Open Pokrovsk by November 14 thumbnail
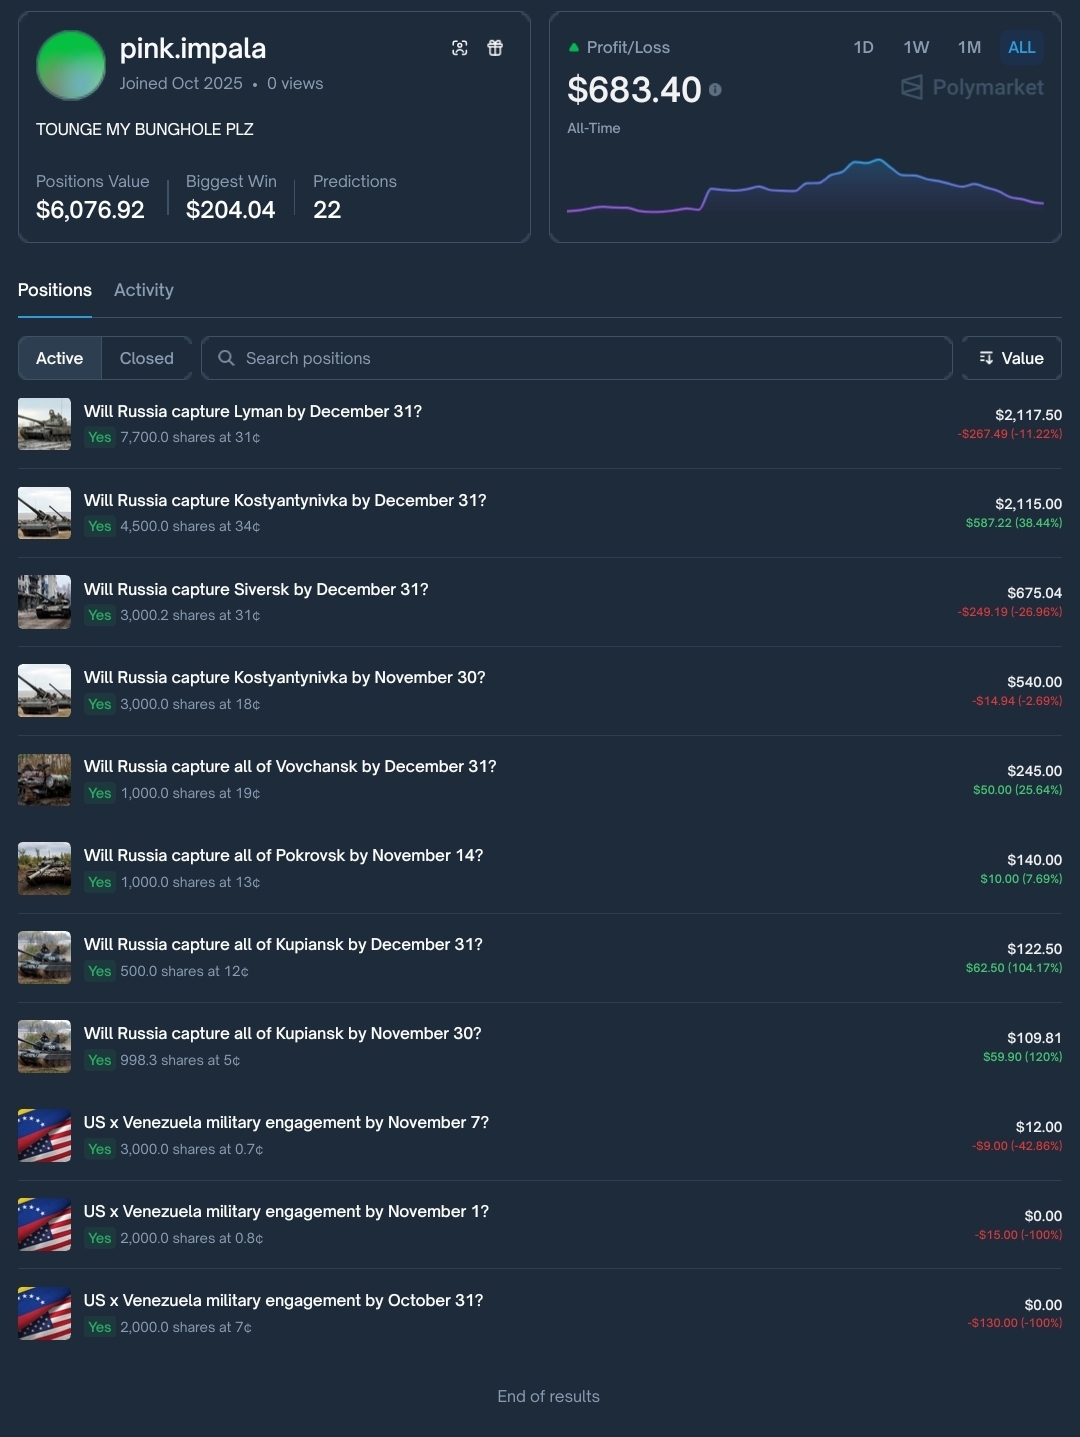1080x1437 pixels. pos(44,869)
